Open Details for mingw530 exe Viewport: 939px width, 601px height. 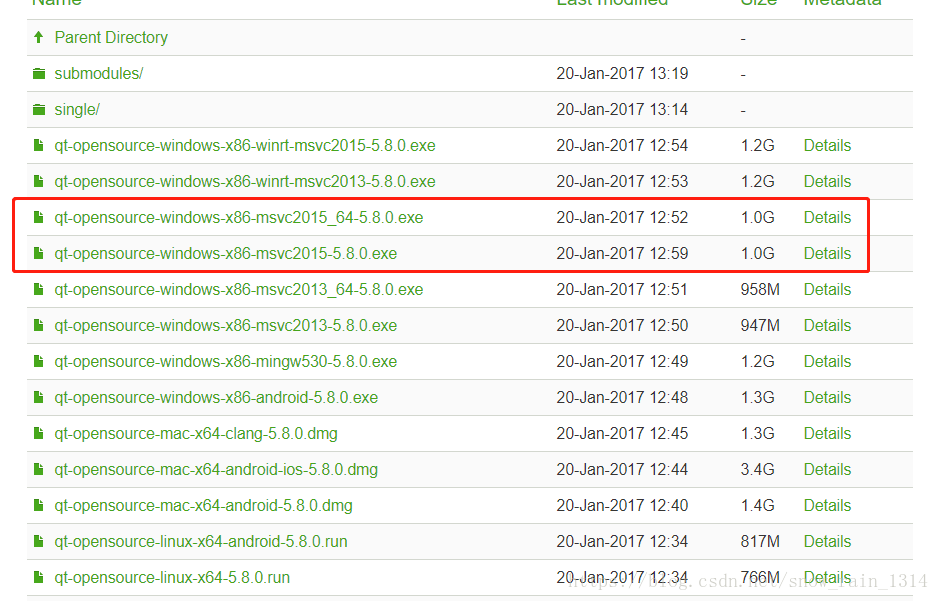click(827, 362)
